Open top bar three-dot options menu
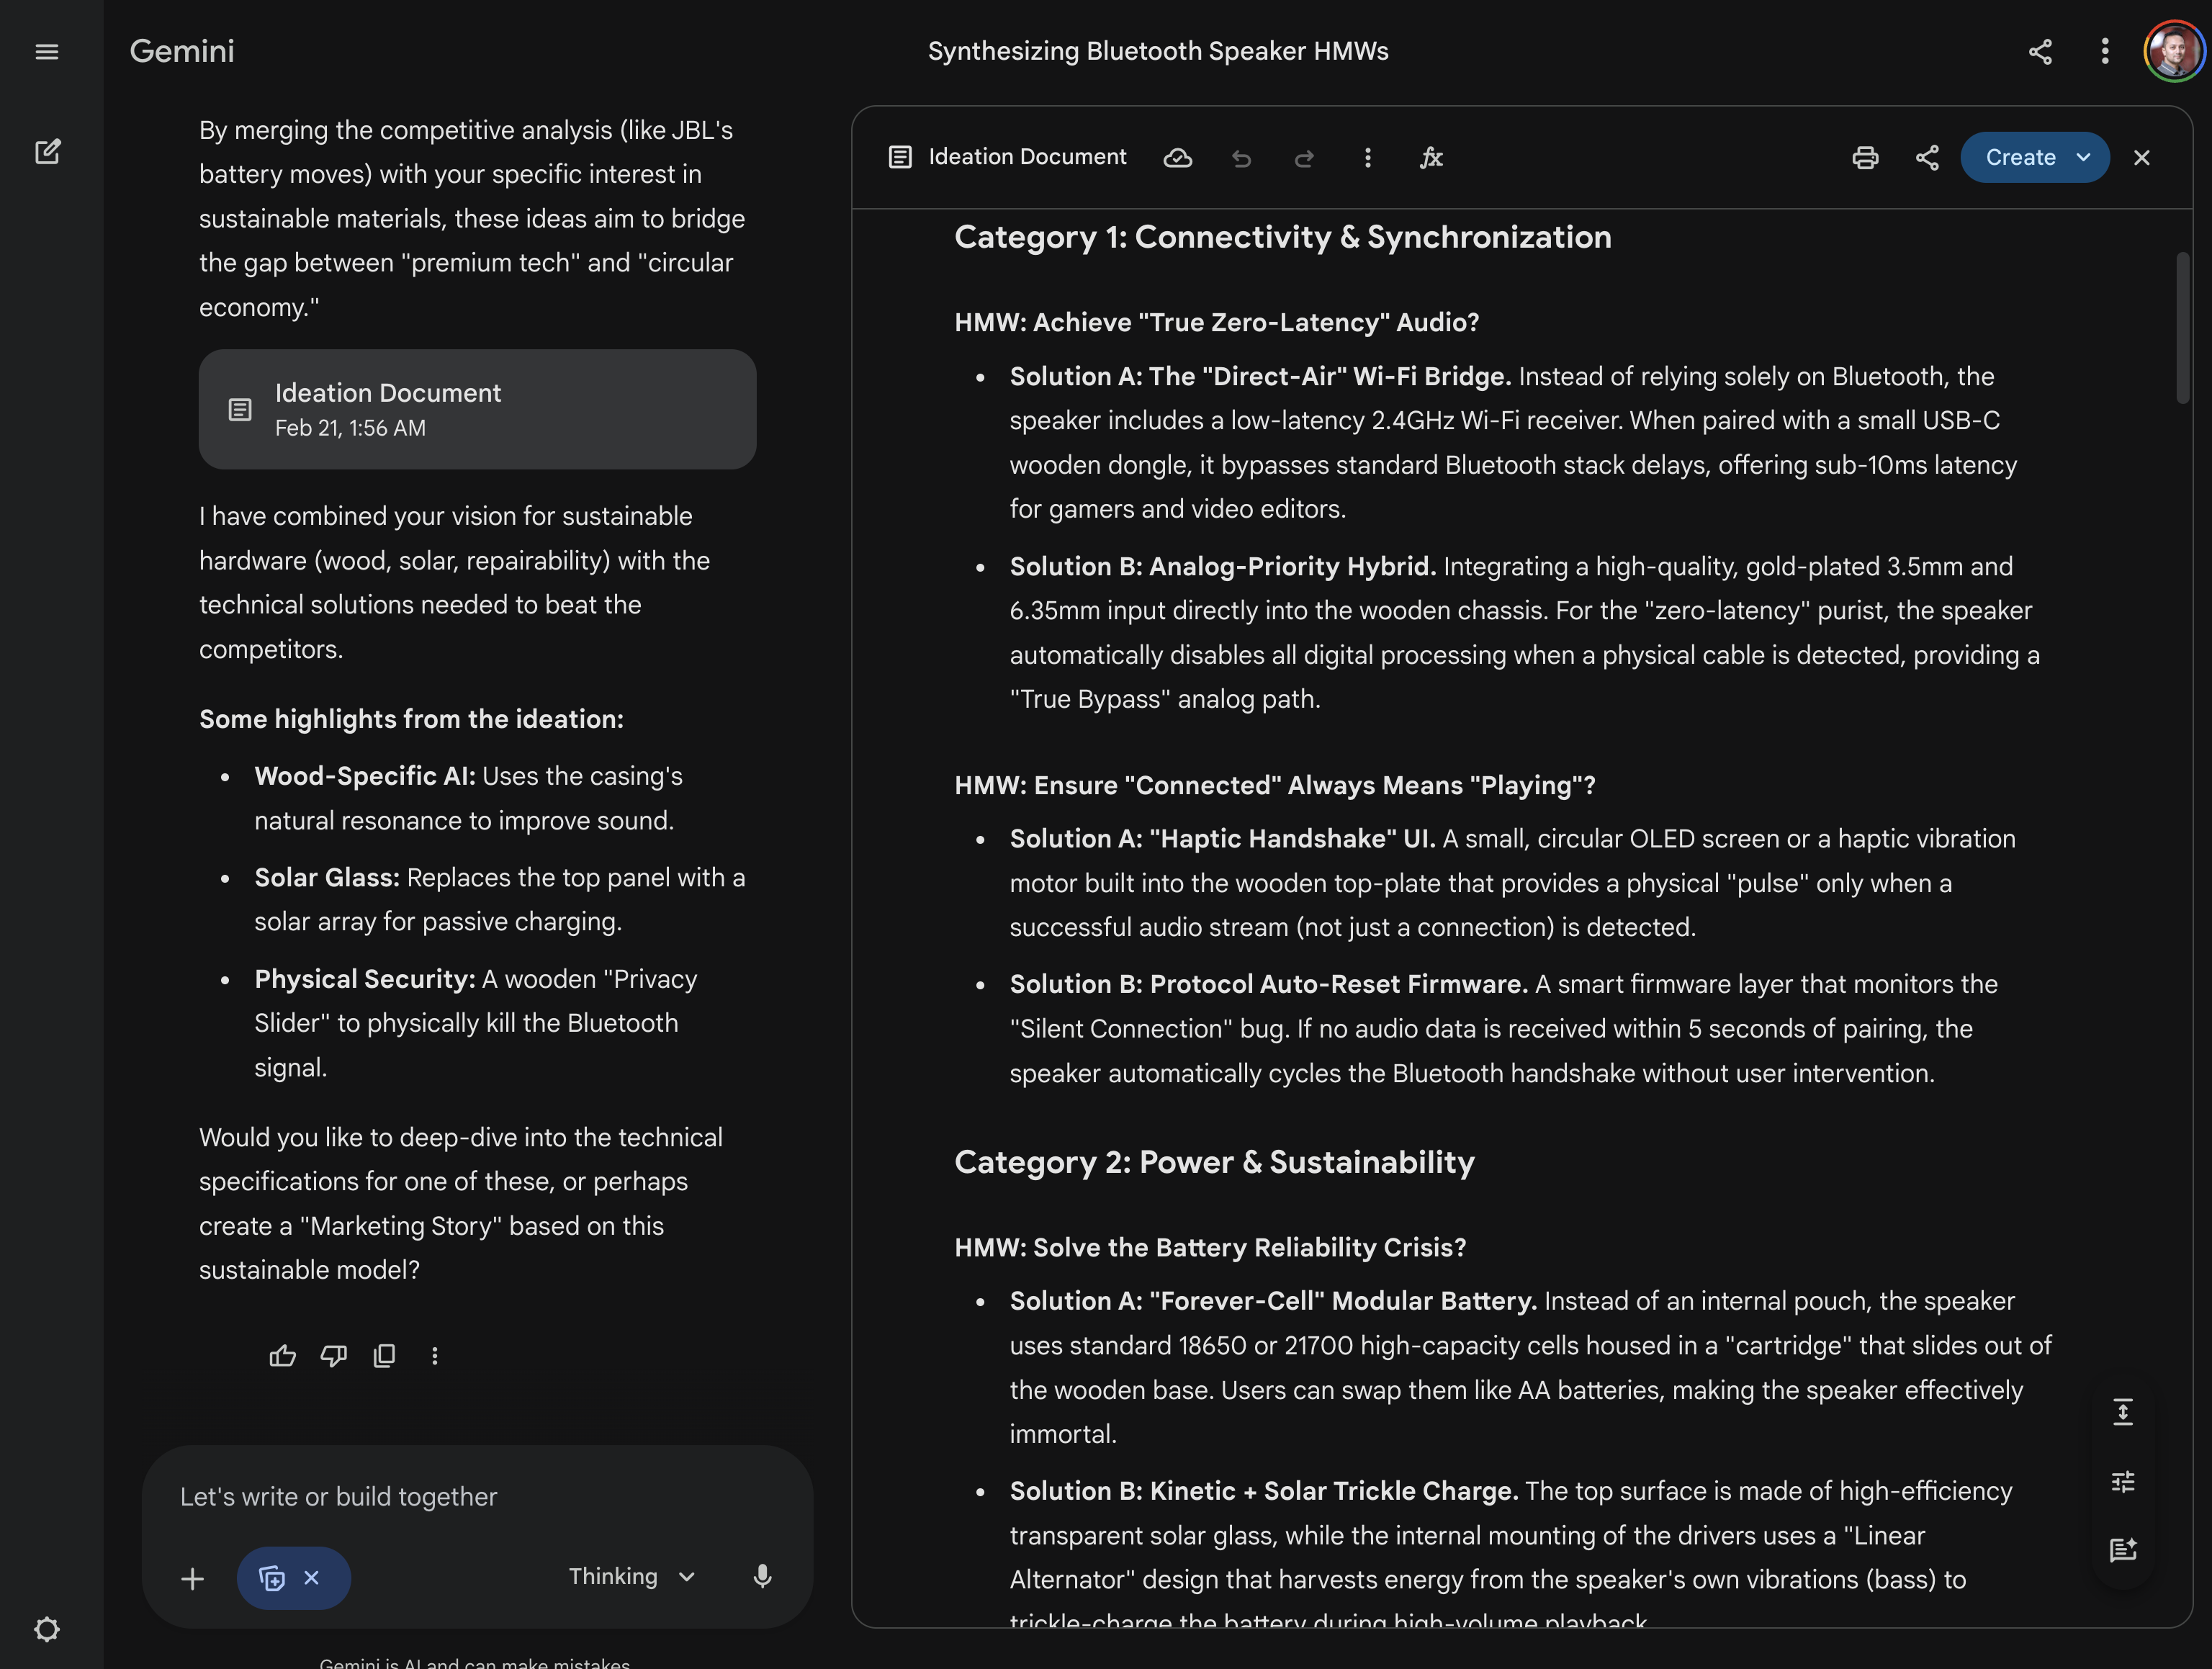This screenshot has height=1669, width=2212. (x=2105, y=51)
